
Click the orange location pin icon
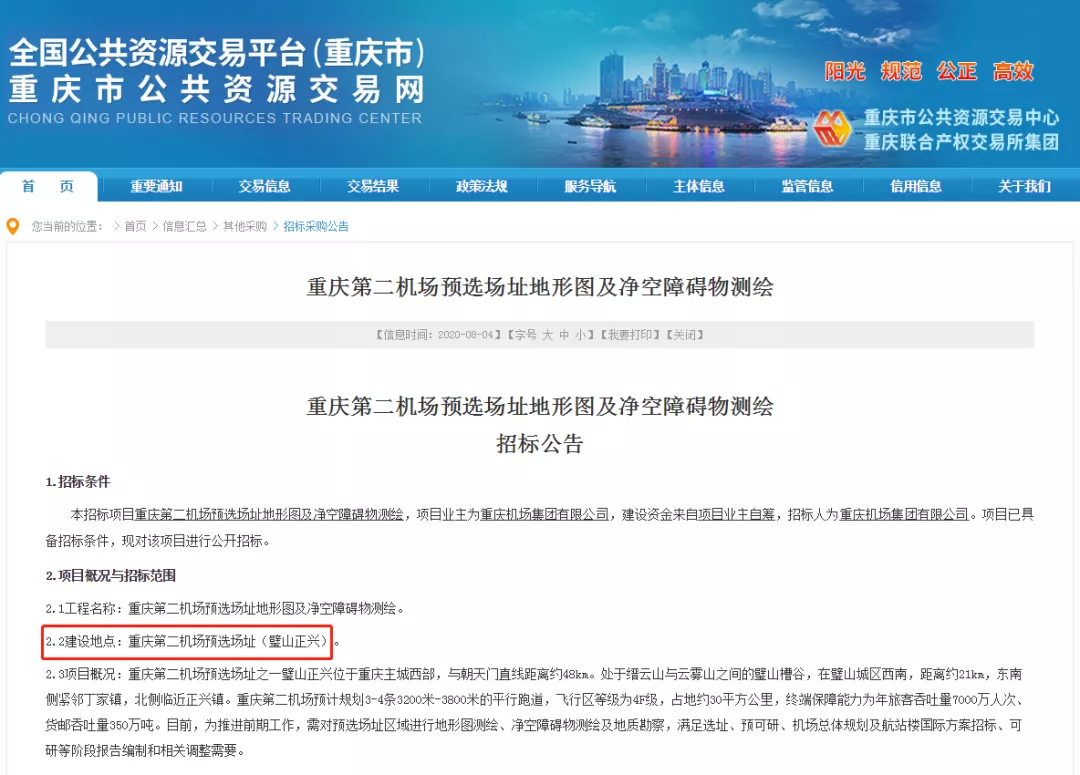pyautogui.click(x=12, y=226)
